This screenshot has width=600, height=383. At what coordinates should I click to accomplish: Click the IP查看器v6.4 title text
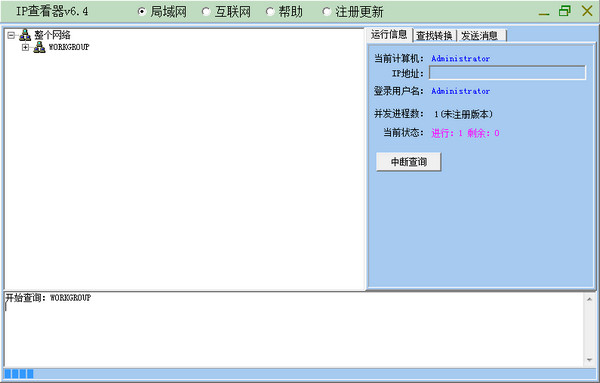(52, 11)
